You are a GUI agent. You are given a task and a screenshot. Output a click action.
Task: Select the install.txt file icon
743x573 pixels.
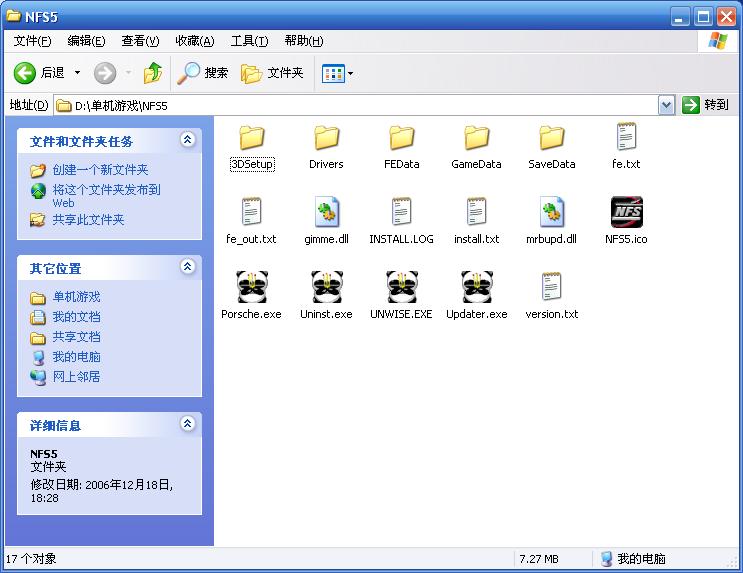pyautogui.click(x=476, y=211)
